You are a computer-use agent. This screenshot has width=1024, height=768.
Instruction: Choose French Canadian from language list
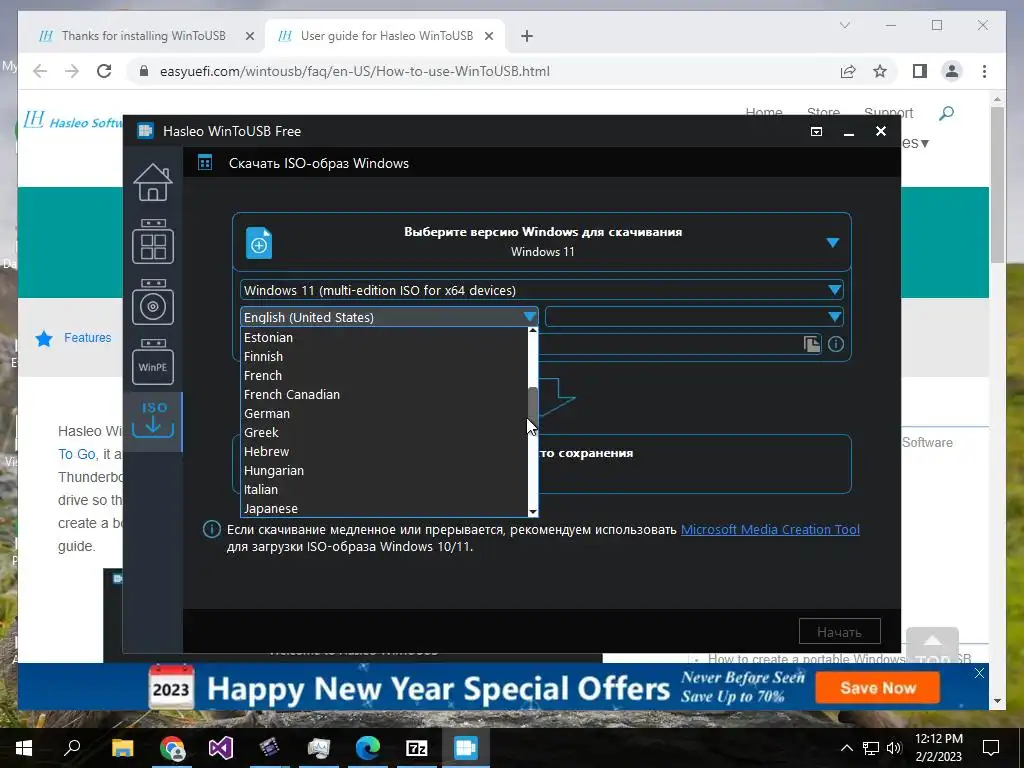[384, 394]
